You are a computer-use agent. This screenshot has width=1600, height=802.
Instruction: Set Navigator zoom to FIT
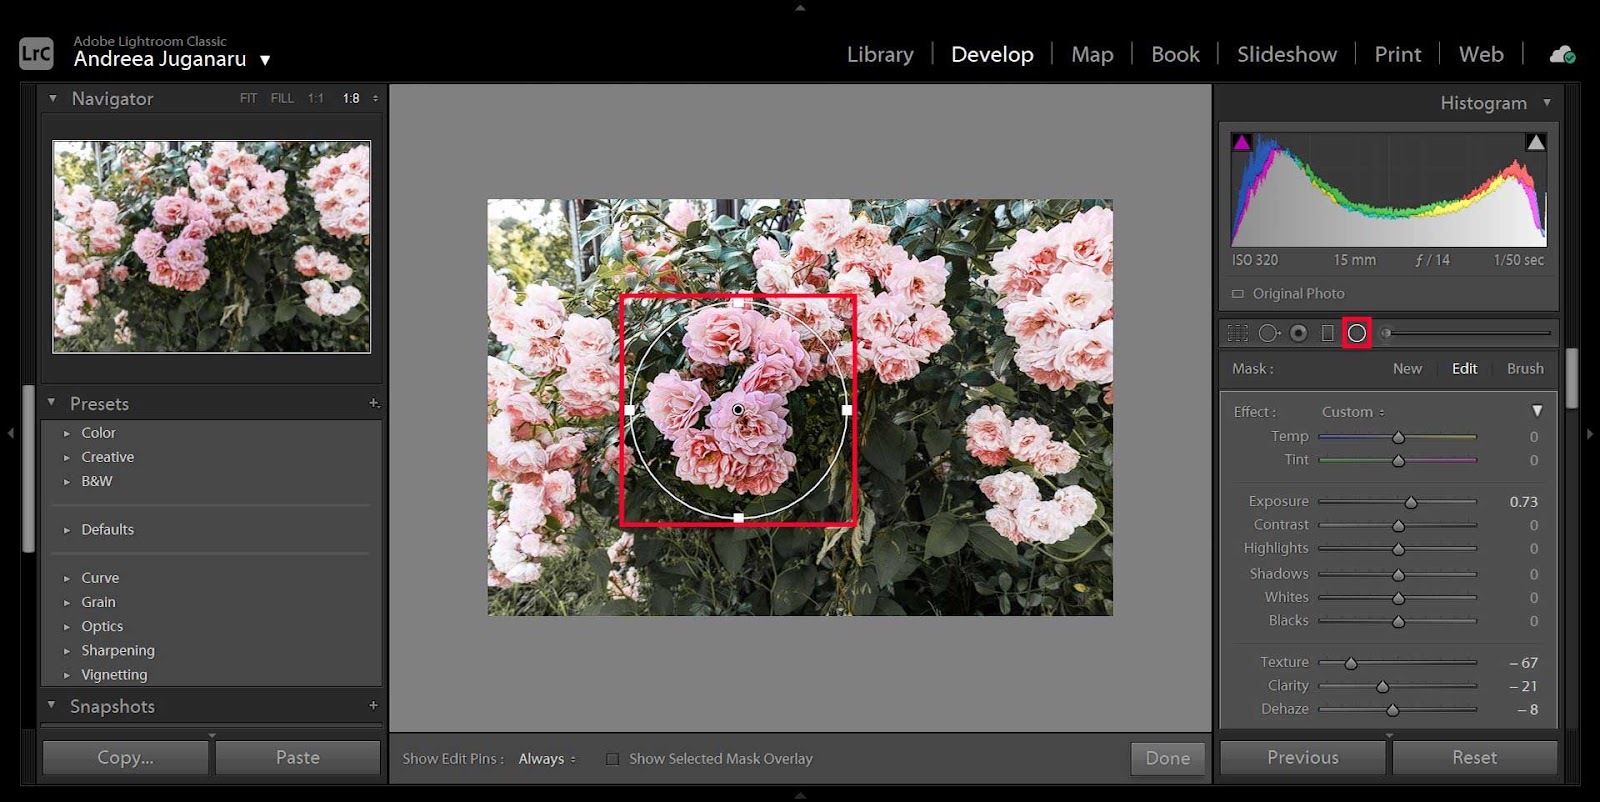(x=248, y=98)
